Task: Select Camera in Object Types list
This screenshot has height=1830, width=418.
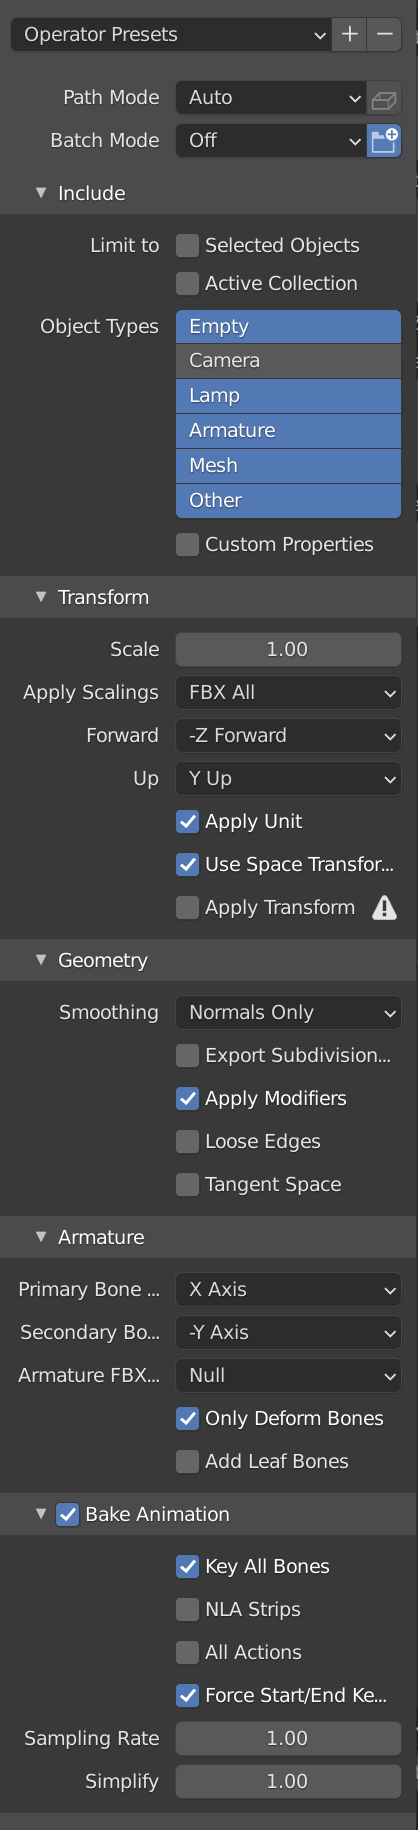Action: [288, 361]
